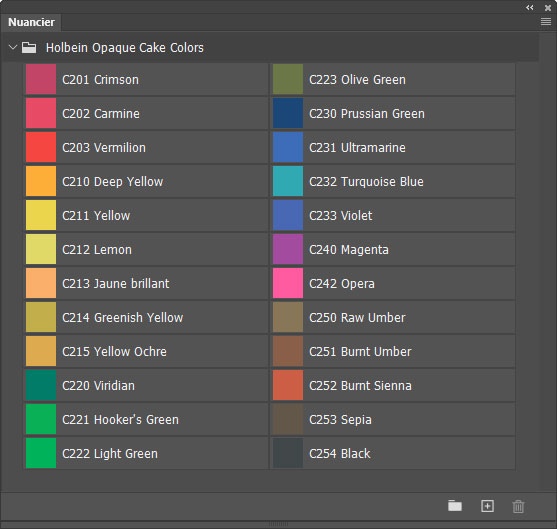Click the 'C240 Magenta' label text
The height and width of the screenshot is (529, 557).
pyautogui.click(x=349, y=250)
